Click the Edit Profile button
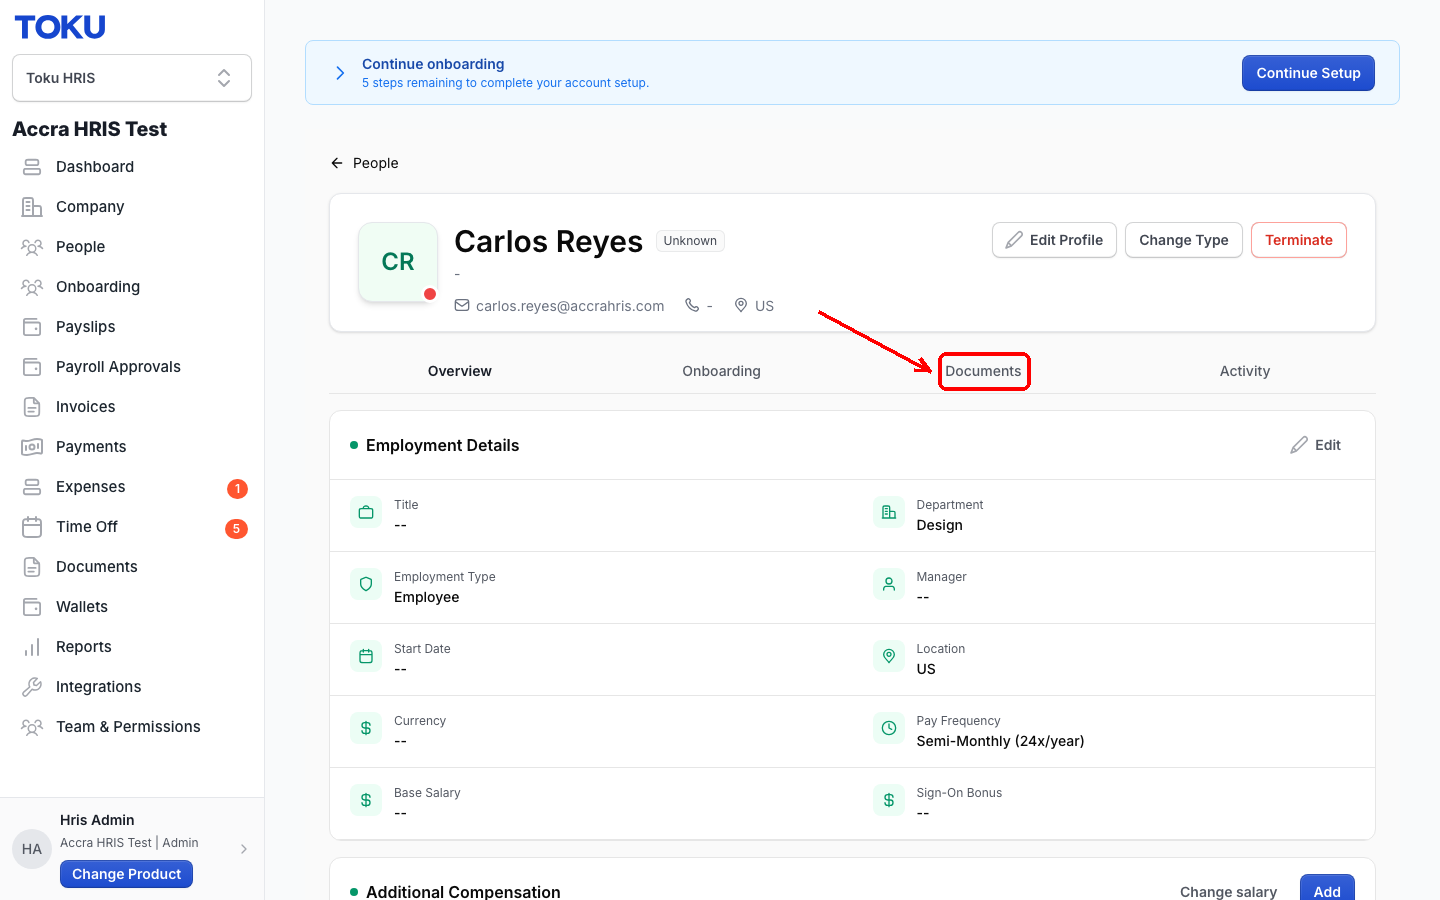This screenshot has height=900, width=1440. click(1054, 240)
